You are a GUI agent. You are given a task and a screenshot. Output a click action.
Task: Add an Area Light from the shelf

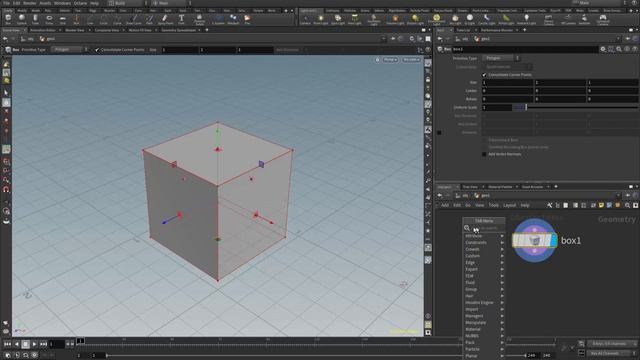tap(355, 19)
